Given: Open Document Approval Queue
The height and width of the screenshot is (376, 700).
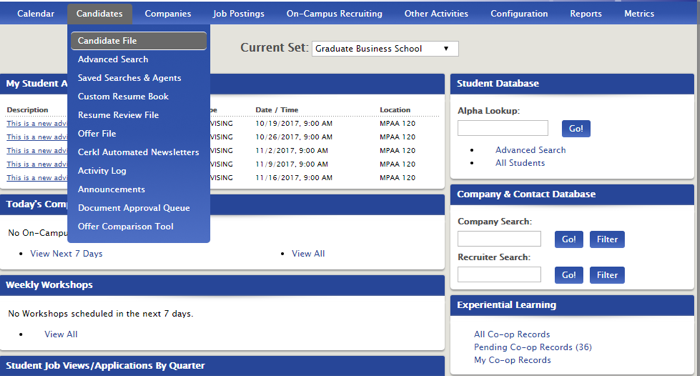Looking at the screenshot, I should tap(134, 208).
